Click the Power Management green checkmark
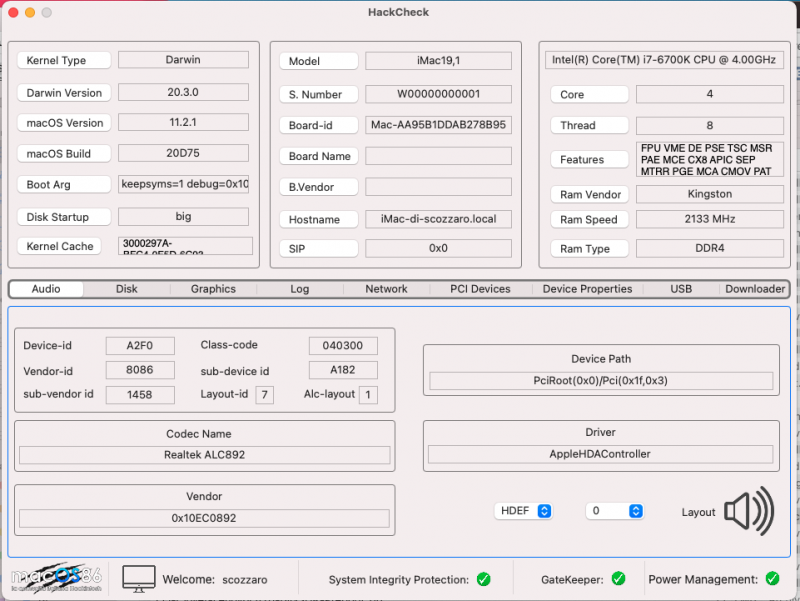Viewport: 800px width, 601px height. tap(772, 579)
